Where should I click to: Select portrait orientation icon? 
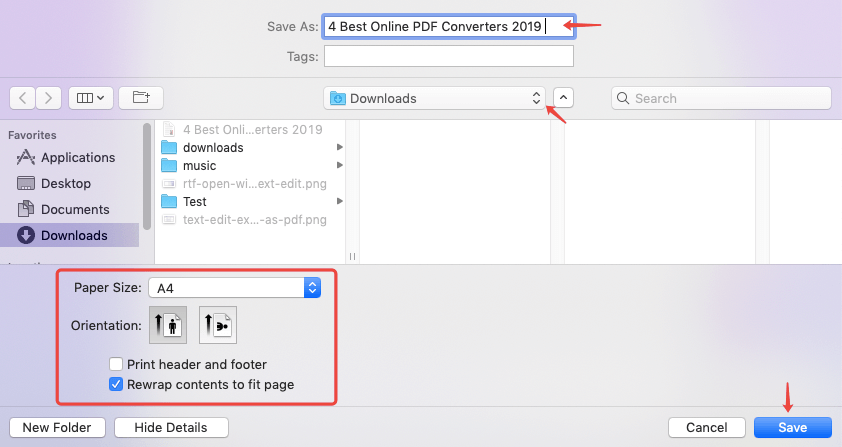[x=167, y=325]
